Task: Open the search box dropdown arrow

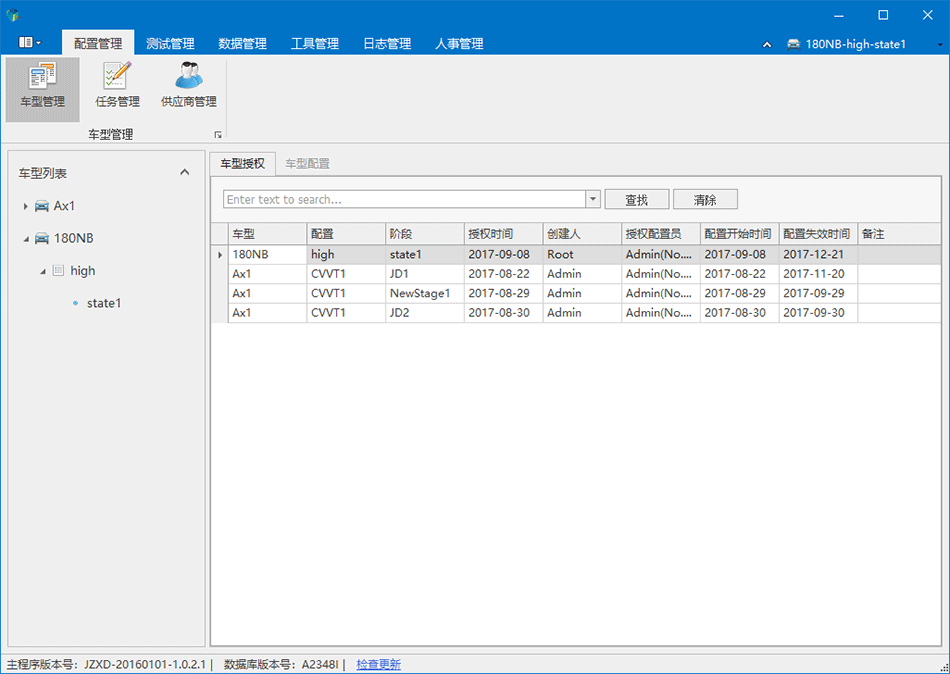Action: [x=593, y=199]
